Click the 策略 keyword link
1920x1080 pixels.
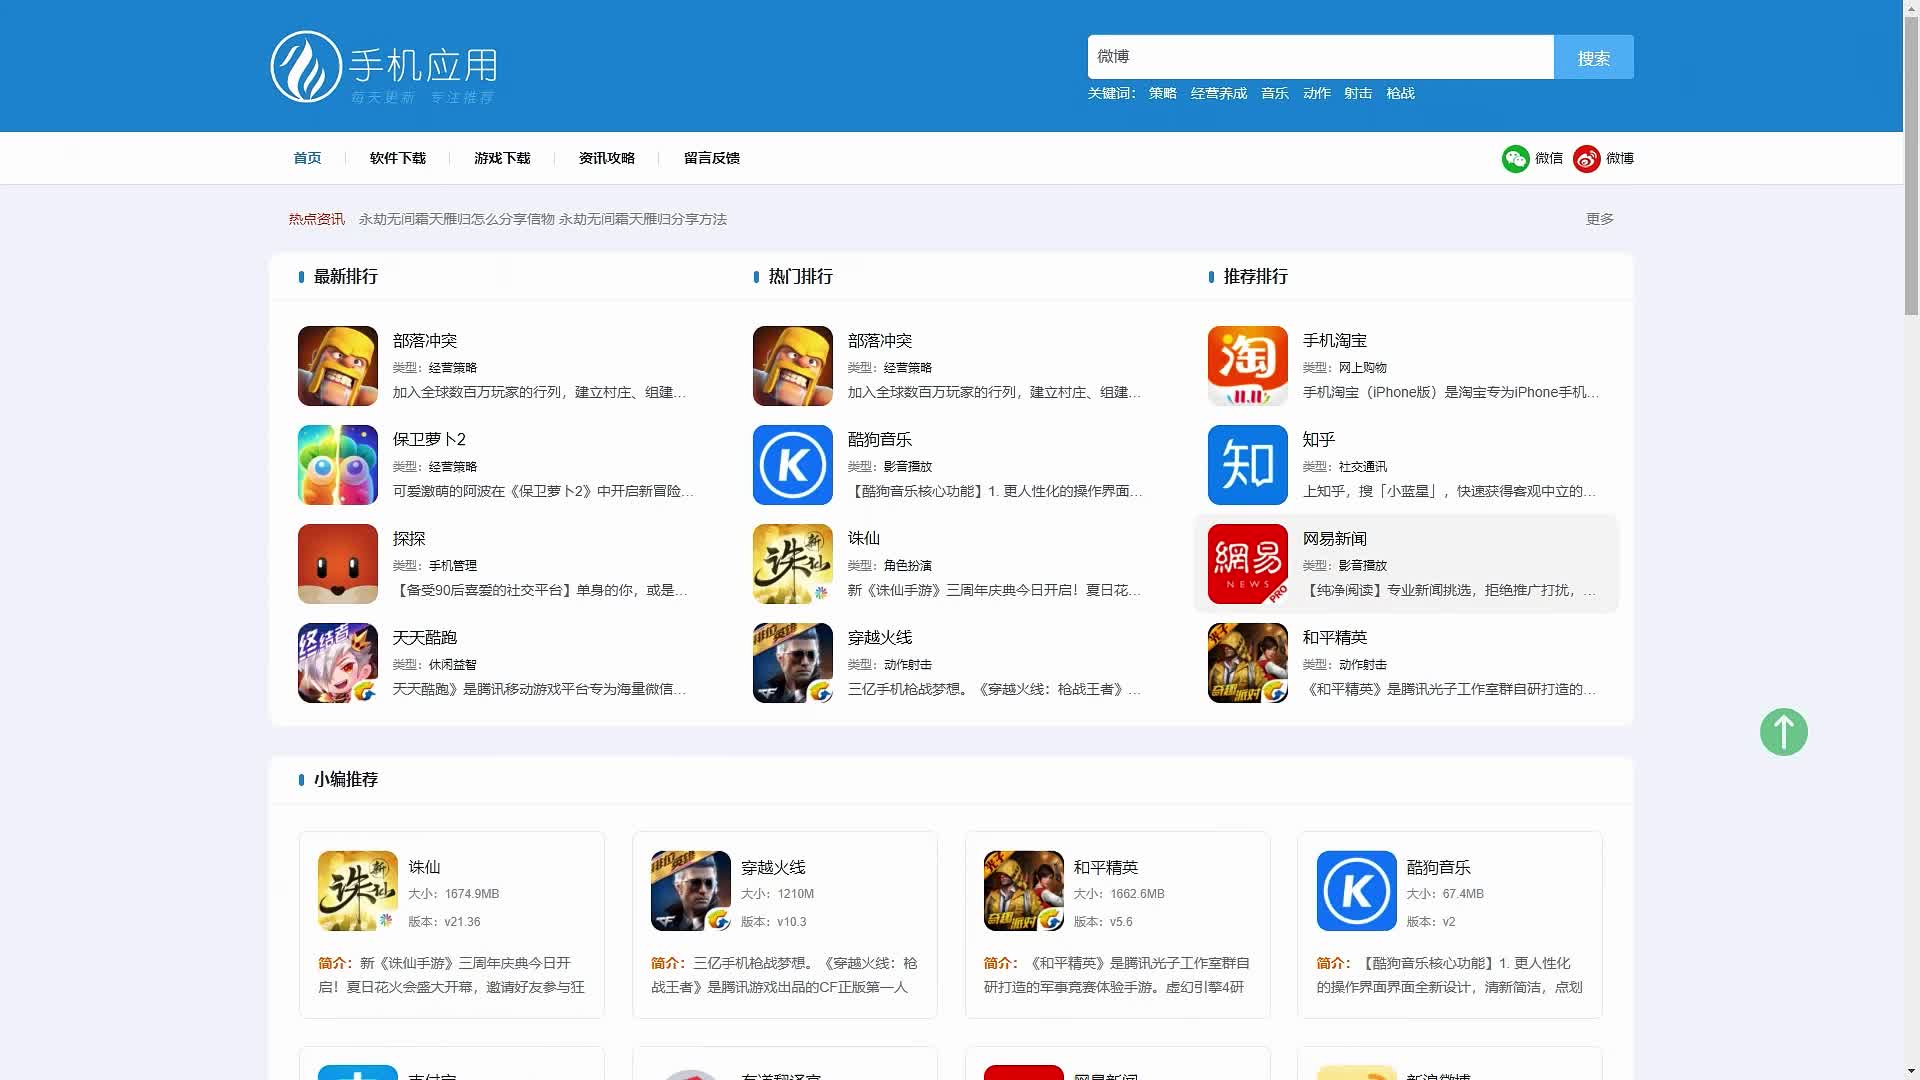(x=1161, y=93)
